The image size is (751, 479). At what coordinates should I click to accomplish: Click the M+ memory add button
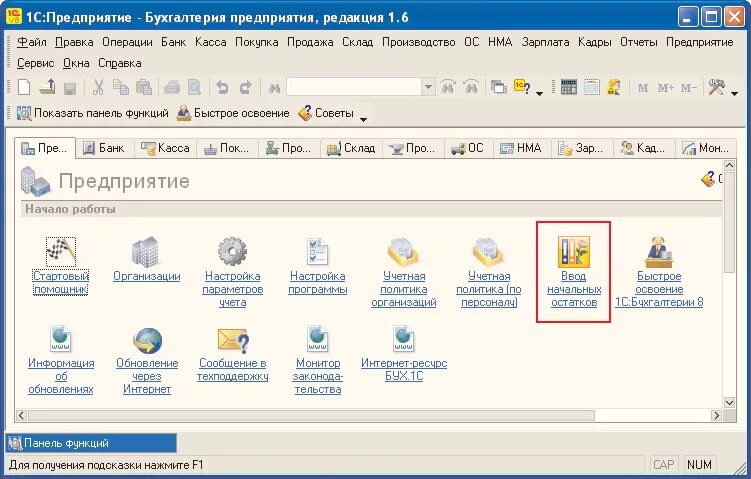click(665, 88)
